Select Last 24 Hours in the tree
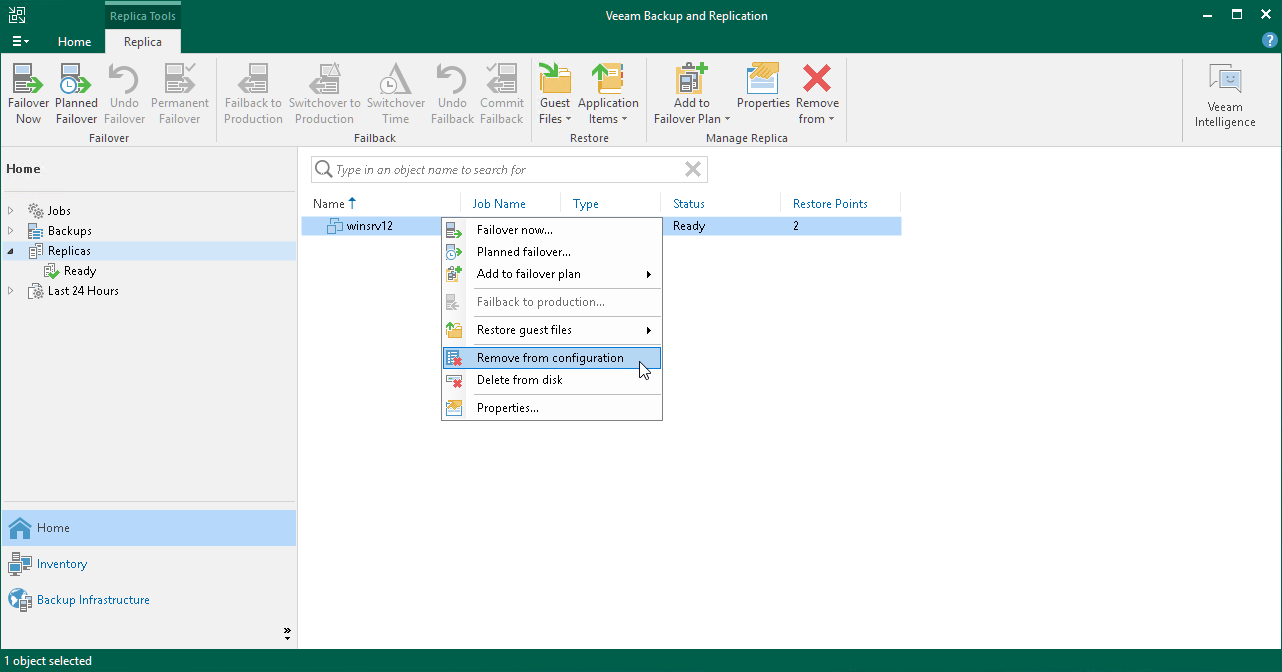This screenshot has width=1282, height=672. [x=83, y=291]
